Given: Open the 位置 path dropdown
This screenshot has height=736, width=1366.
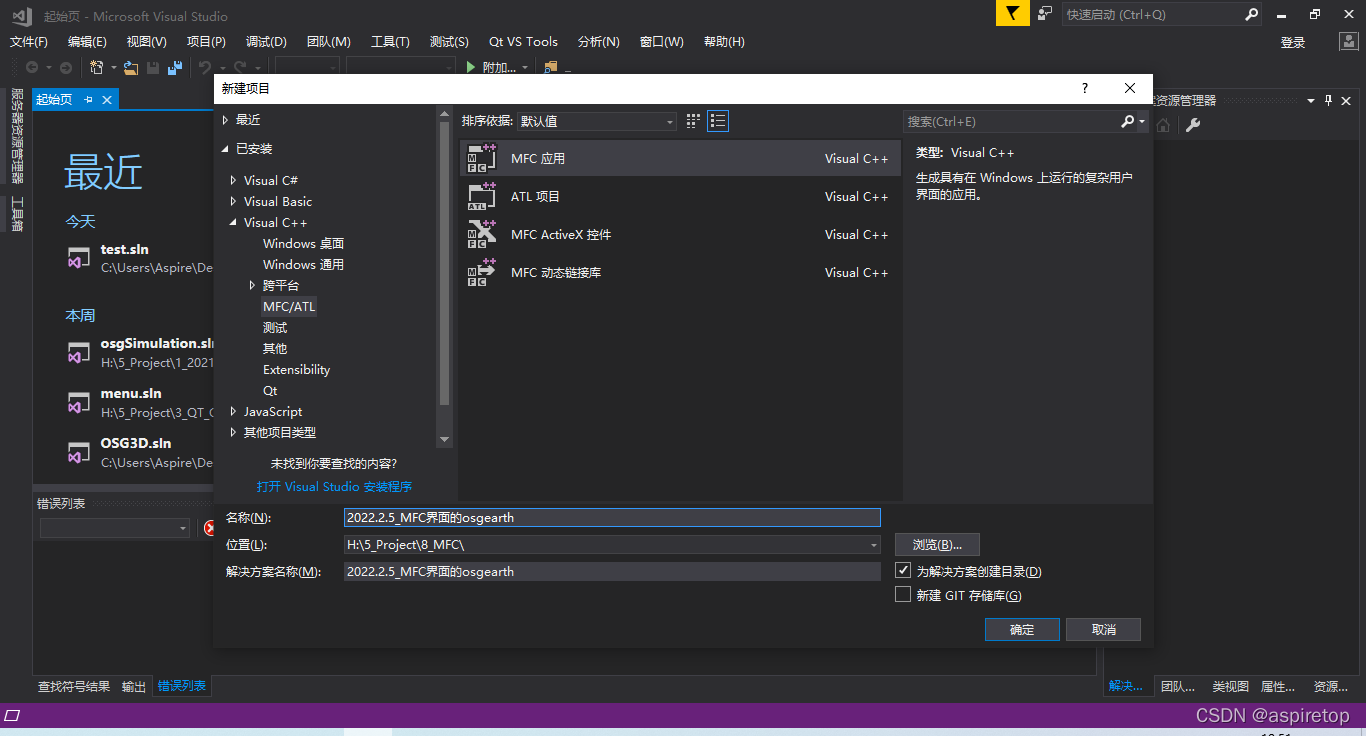Looking at the screenshot, I should 874,545.
